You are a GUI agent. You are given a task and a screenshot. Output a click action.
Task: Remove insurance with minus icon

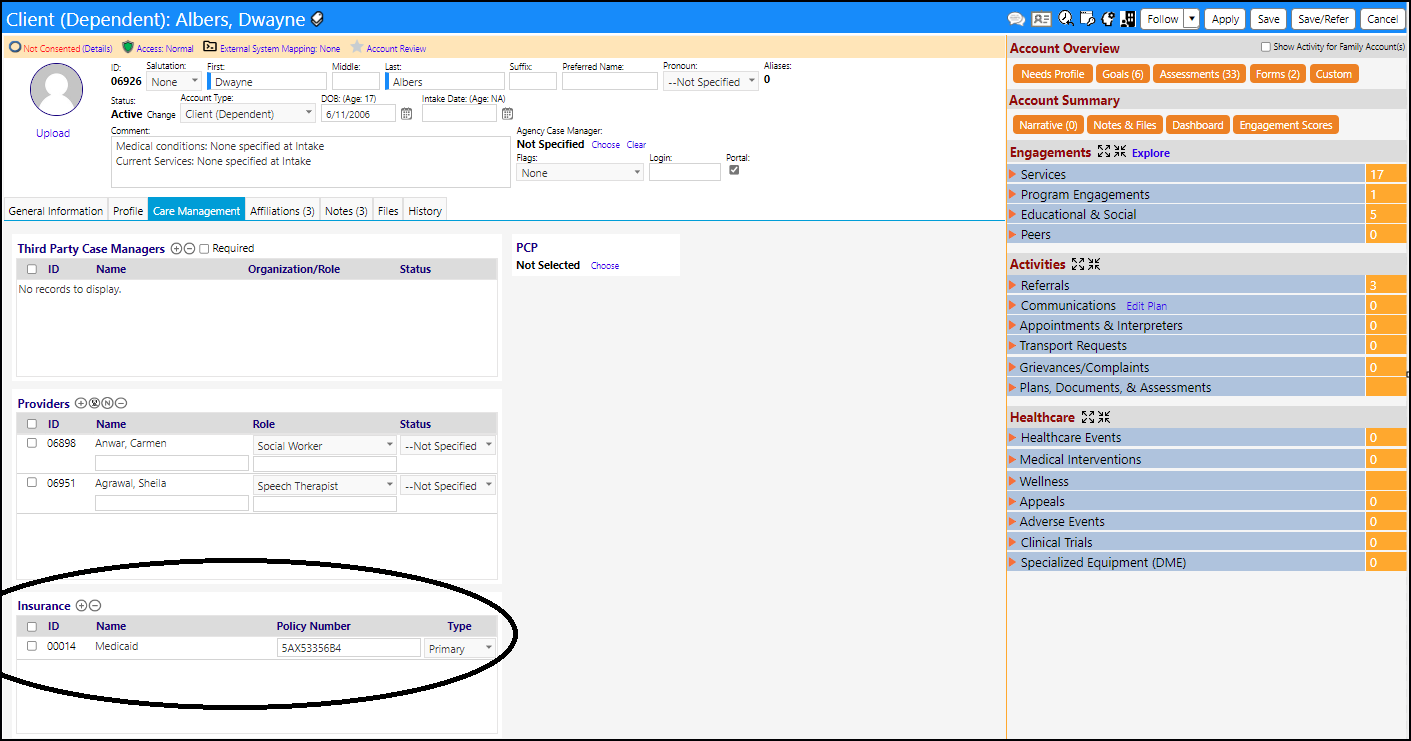coord(95,605)
